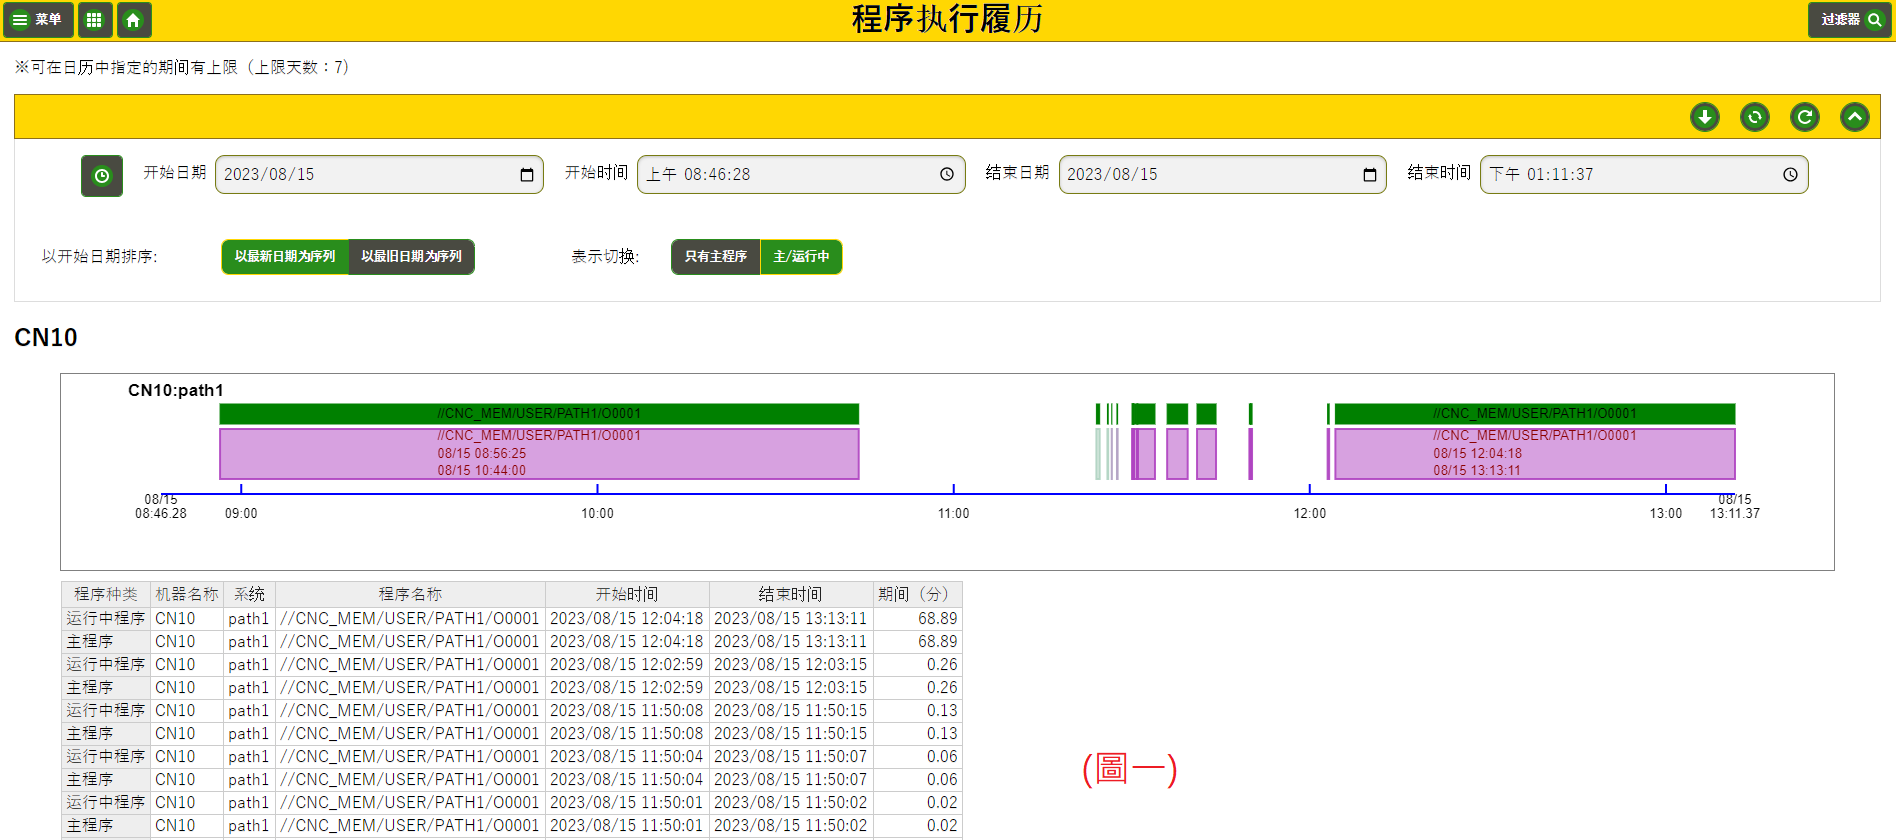Open the 菜单 hamburger menu
Viewport: 1896px width, 840px height.
(37, 20)
